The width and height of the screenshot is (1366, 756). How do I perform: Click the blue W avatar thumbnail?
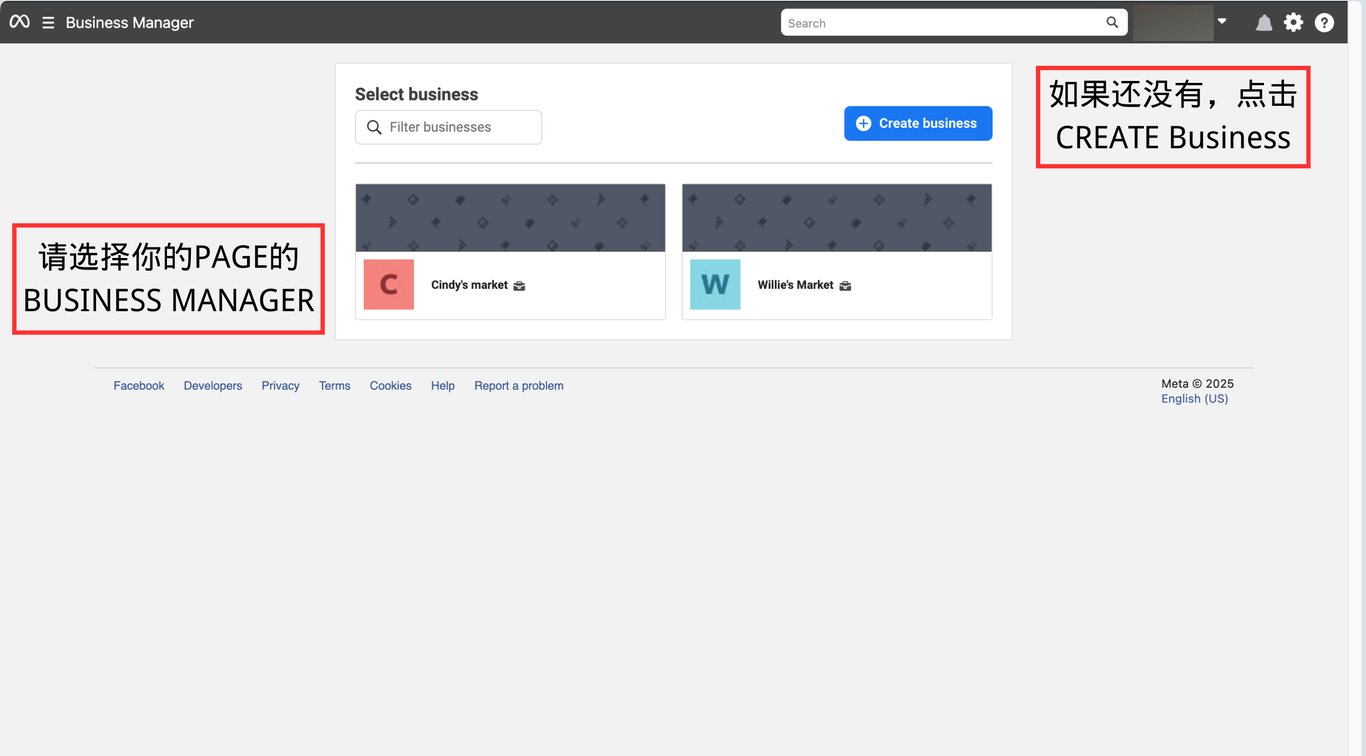715,285
